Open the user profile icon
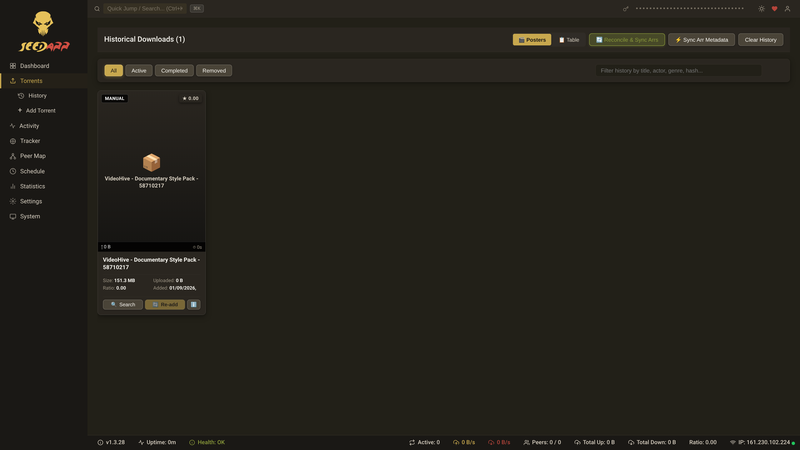Image resolution: width=800 pixels, height=450 pixels. click(787, 9)
